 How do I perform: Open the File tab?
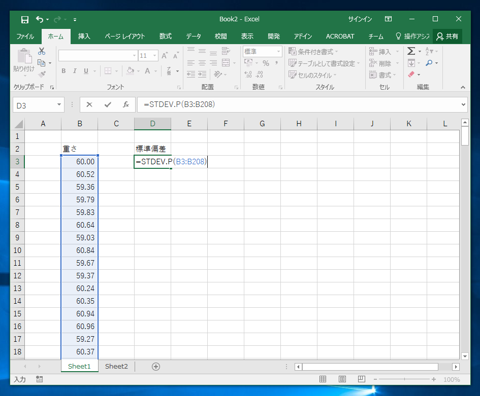tap(25, 36)
